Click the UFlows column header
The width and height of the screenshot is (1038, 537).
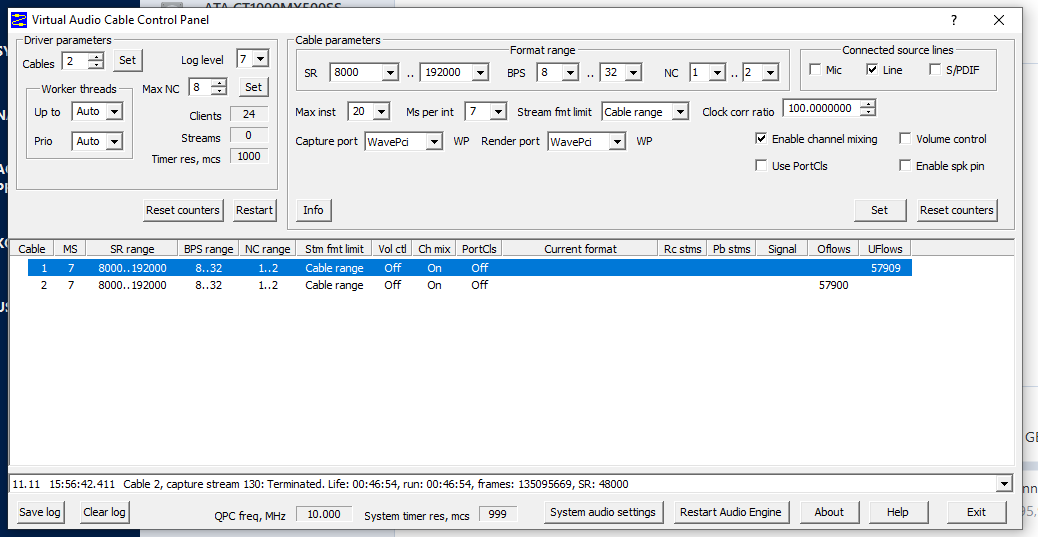(x=885, y=249)
